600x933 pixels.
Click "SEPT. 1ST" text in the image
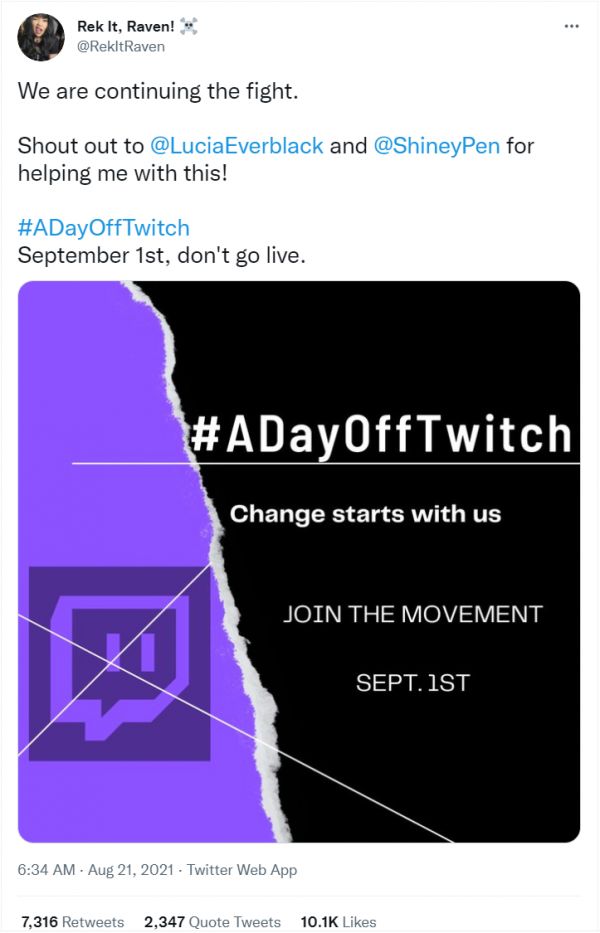tap(412, 683)
